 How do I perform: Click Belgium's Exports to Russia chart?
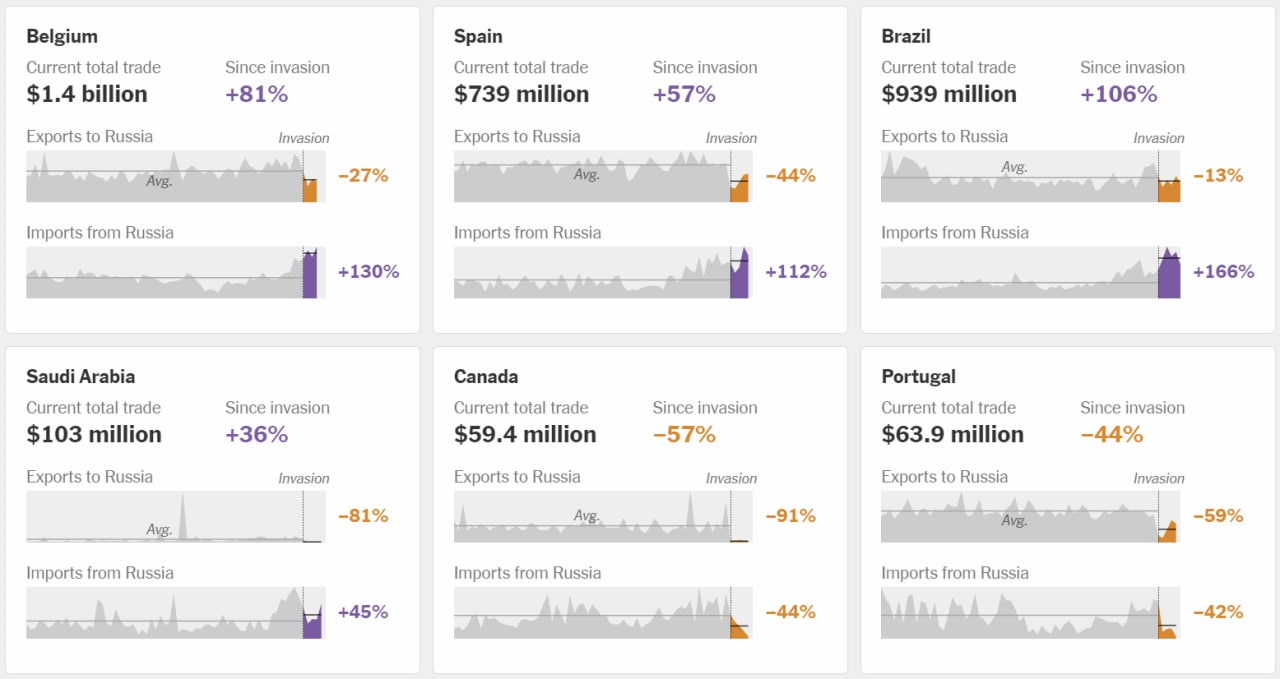pyautogui.click(x=170, y=177)
